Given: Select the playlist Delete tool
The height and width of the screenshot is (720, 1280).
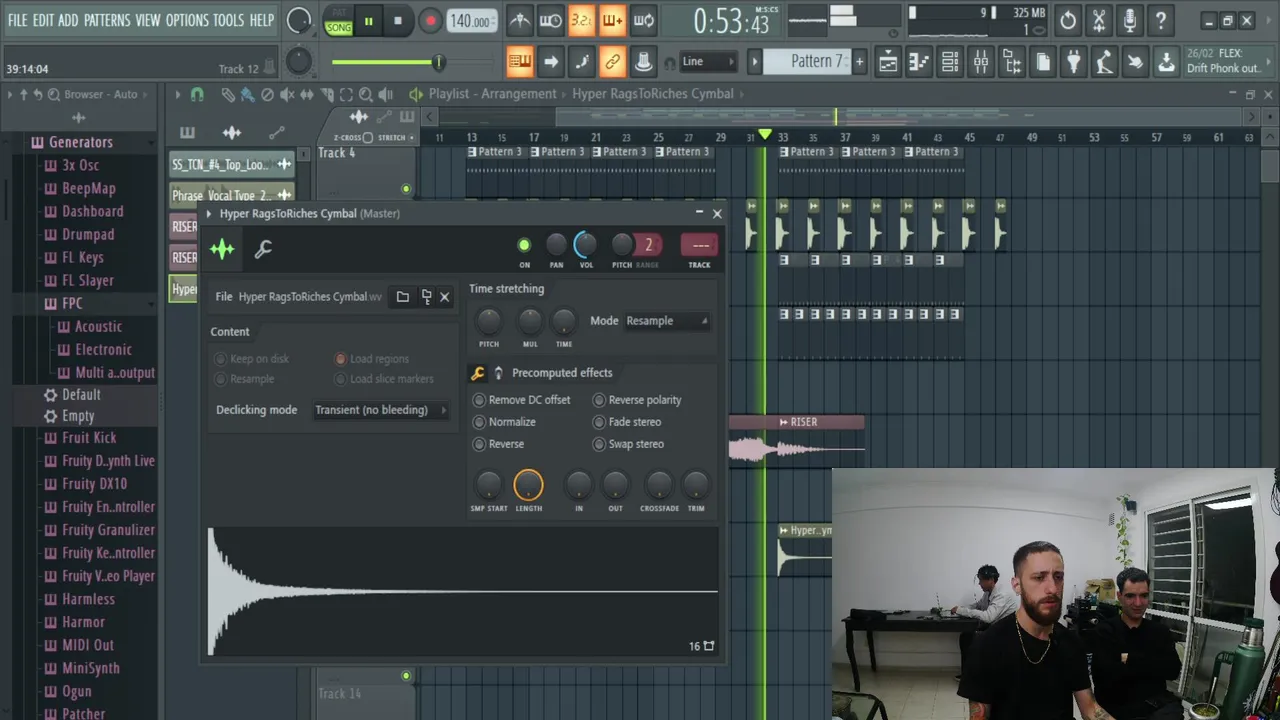Looking at the screenshot, I should [267, 94].
